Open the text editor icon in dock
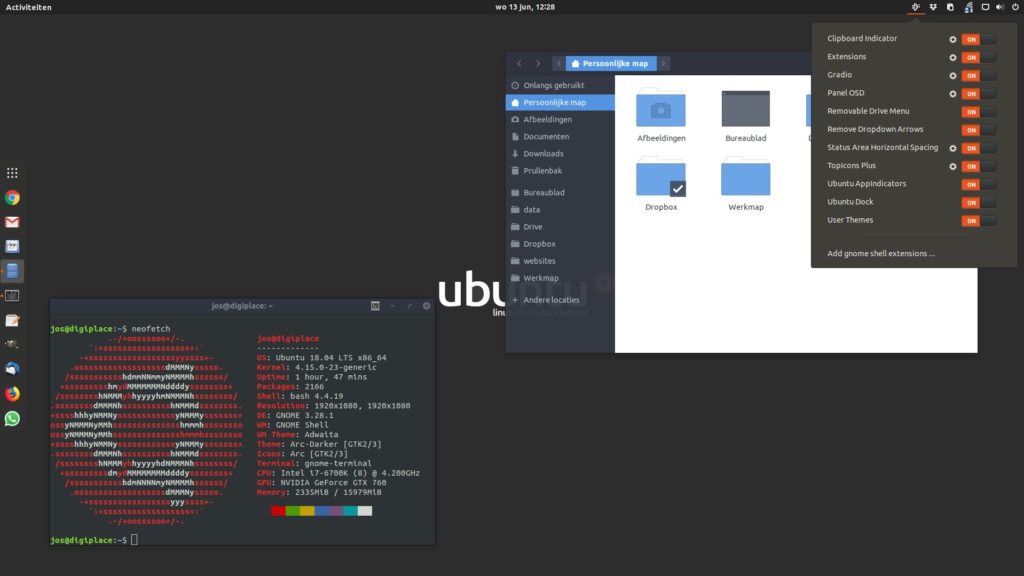Viewport: 1024px width, 576px height. point(12,320)
